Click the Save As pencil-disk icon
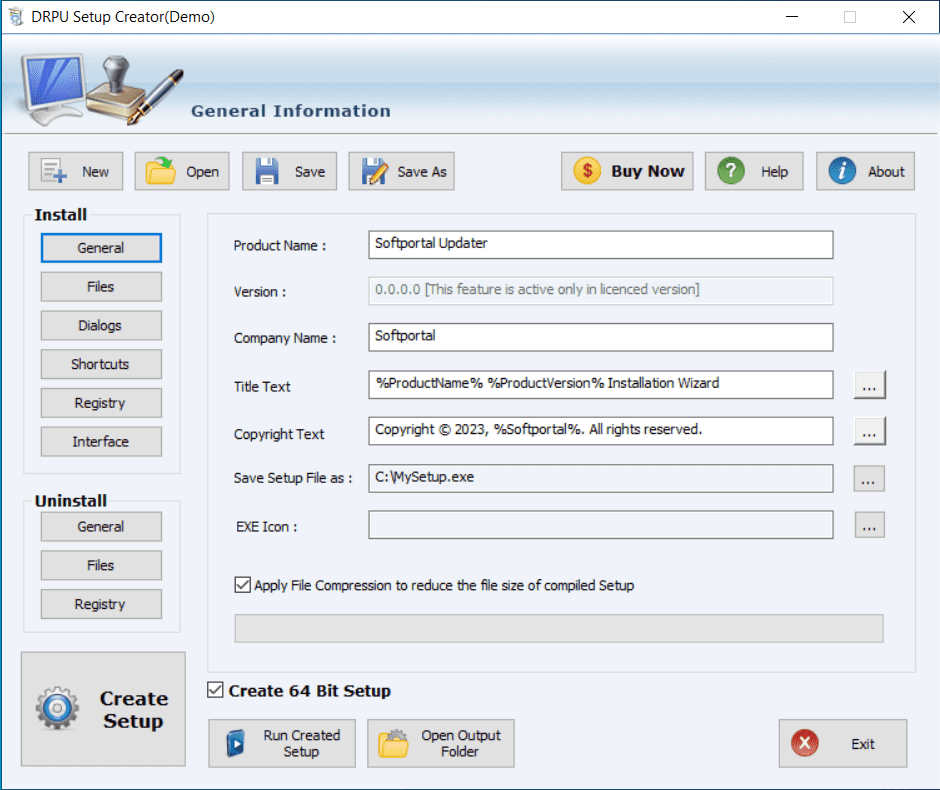 click(375, 171)
